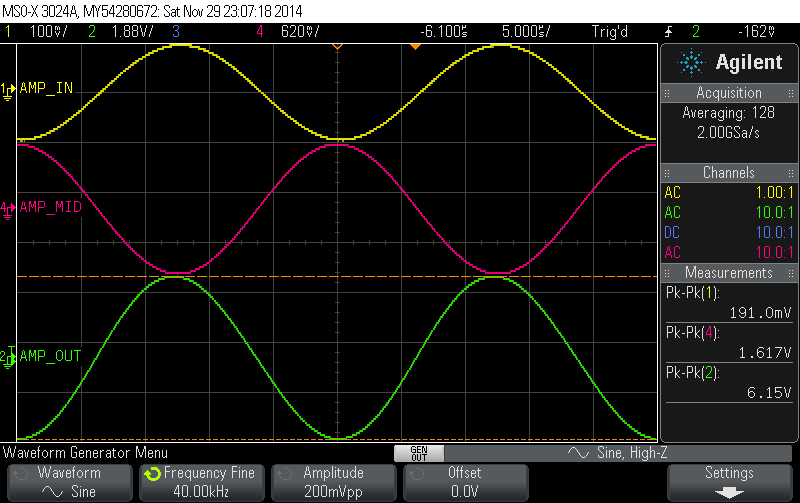Open the Channels panel header
The height and width of the screenshot is (503, 800).
click(x=729, y=173)
